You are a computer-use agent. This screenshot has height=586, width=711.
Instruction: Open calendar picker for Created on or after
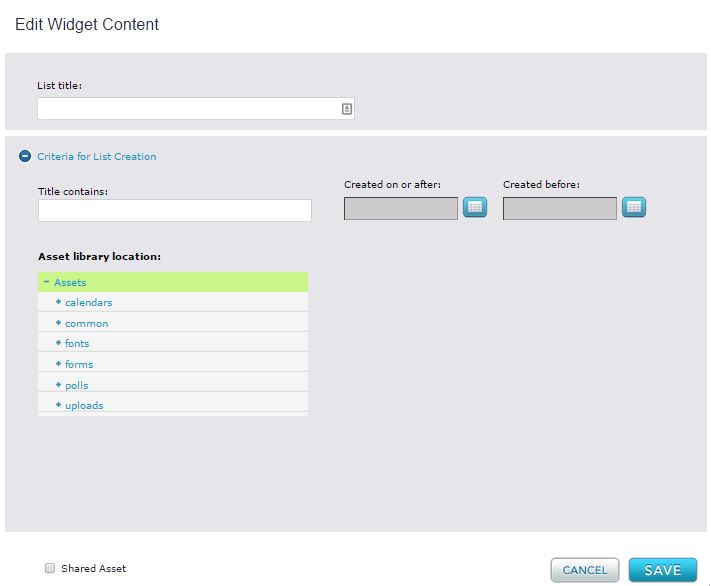click(x=475, y=207)
